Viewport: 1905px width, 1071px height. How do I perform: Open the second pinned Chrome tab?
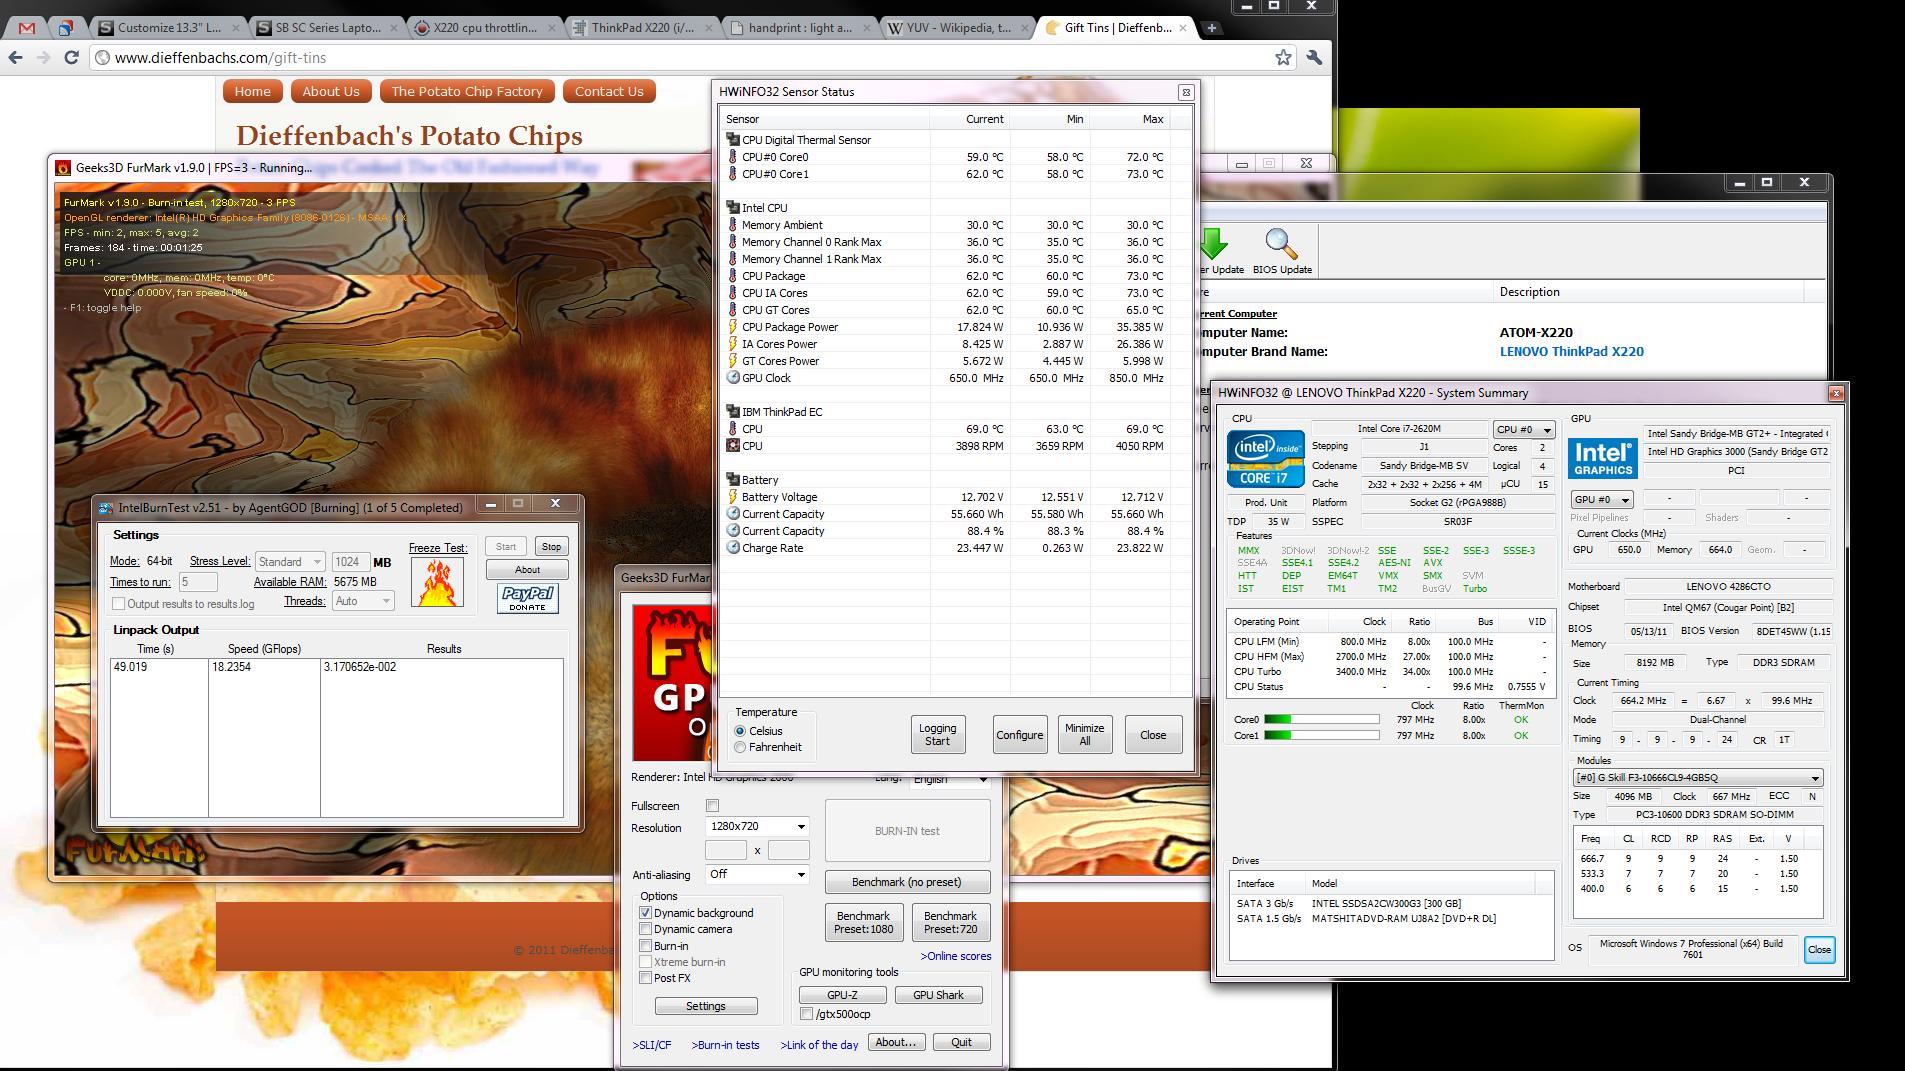coord(65,28)
